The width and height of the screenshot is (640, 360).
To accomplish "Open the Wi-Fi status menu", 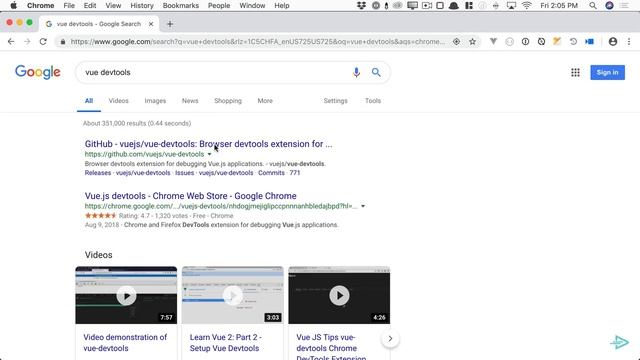I will (x=527, y=6).
